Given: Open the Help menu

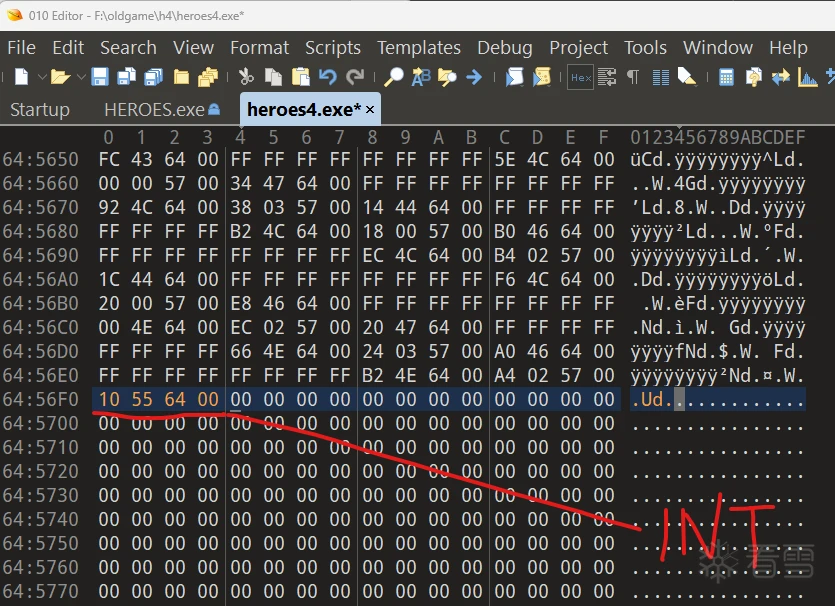Looking at the screenshot, I should pos(788,48).
